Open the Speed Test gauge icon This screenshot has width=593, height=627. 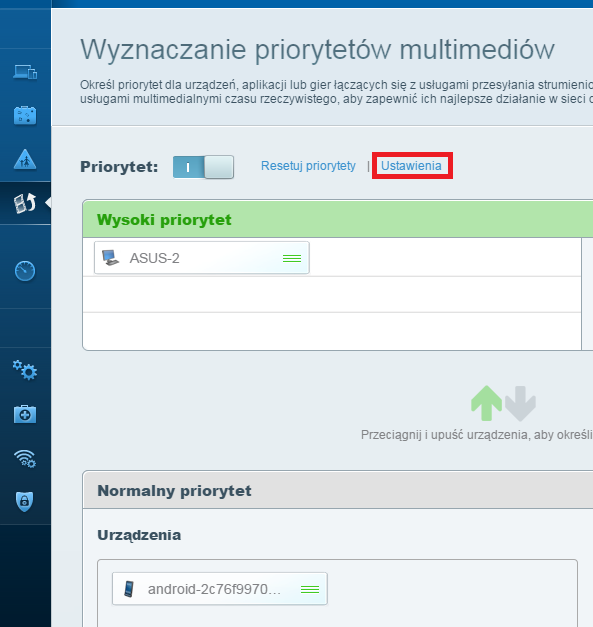pos(25,271)
